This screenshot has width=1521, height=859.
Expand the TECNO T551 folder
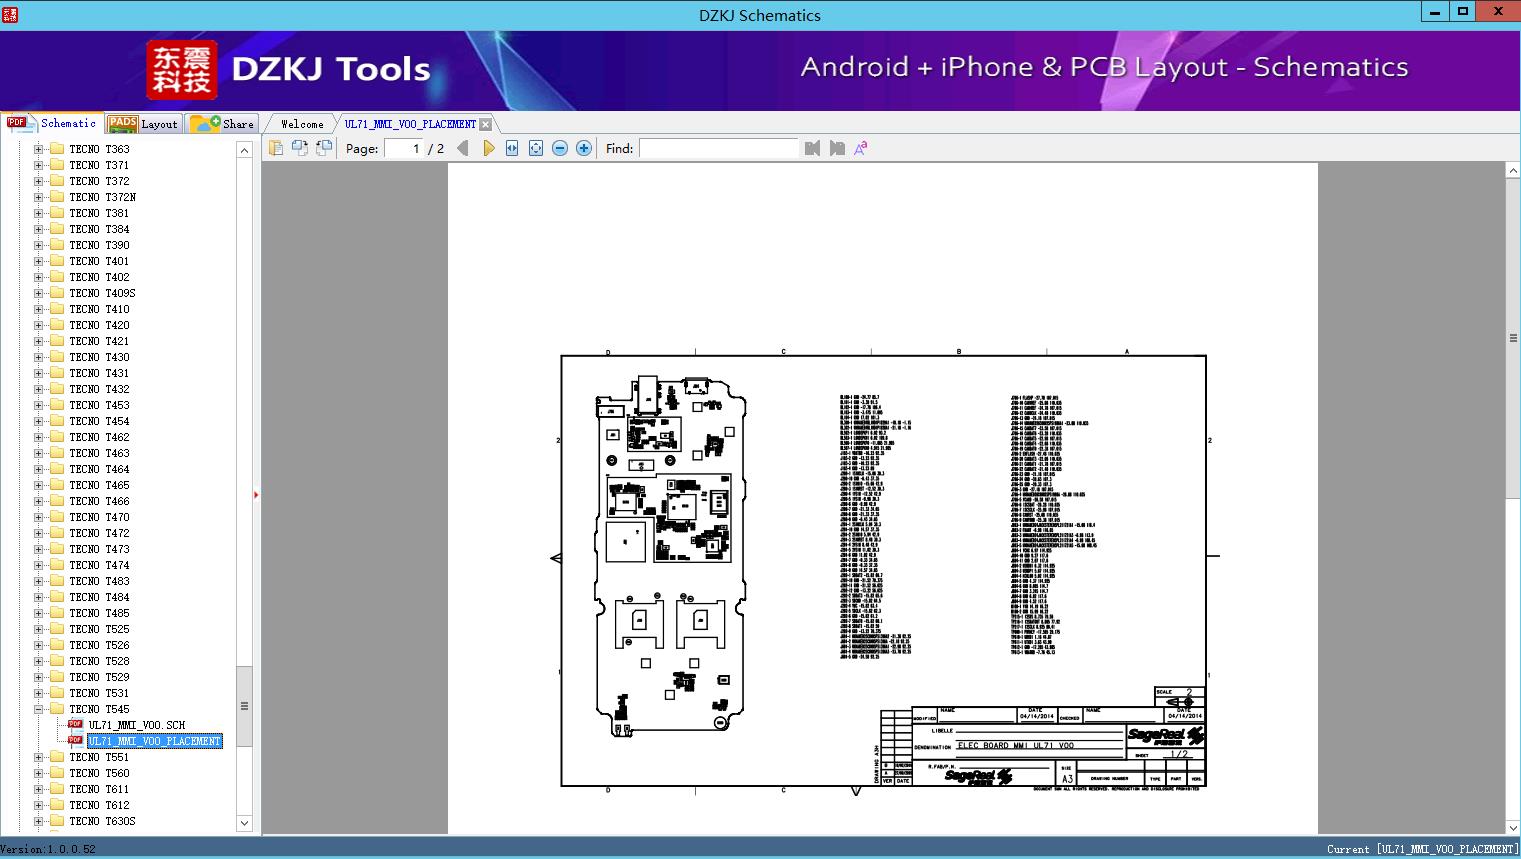[x=38, y=757]
